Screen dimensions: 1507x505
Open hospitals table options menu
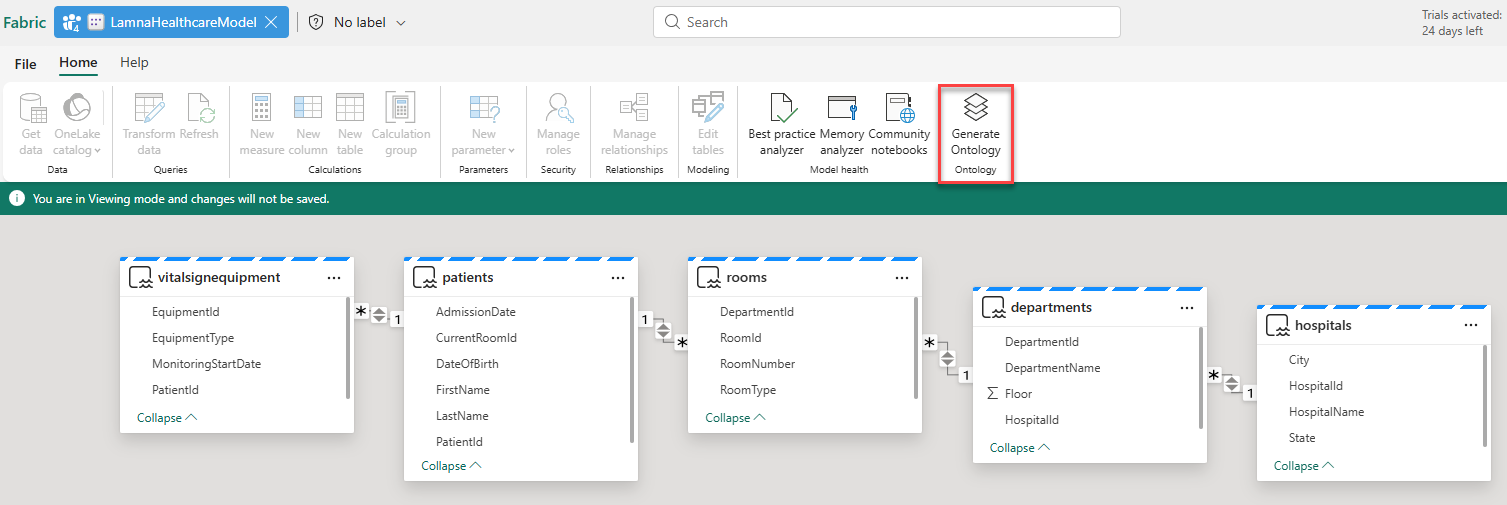pos(1471,326)
